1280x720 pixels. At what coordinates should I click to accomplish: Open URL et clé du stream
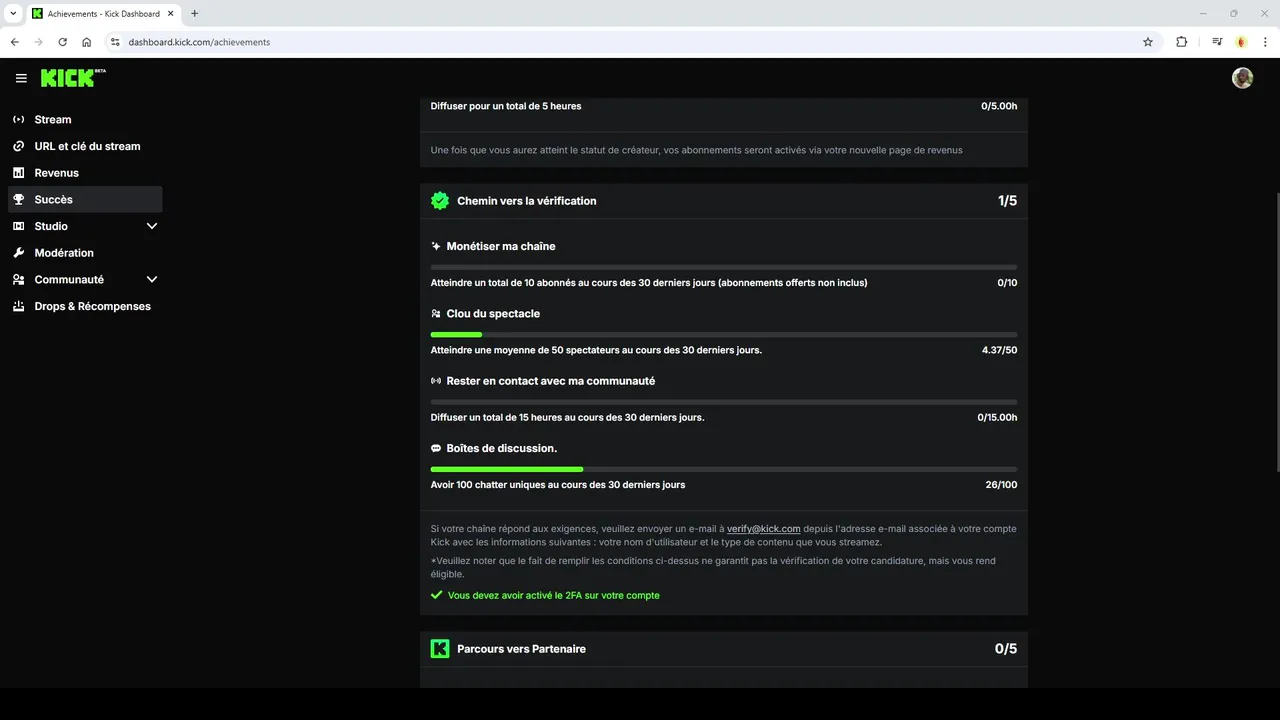point(85,146)
